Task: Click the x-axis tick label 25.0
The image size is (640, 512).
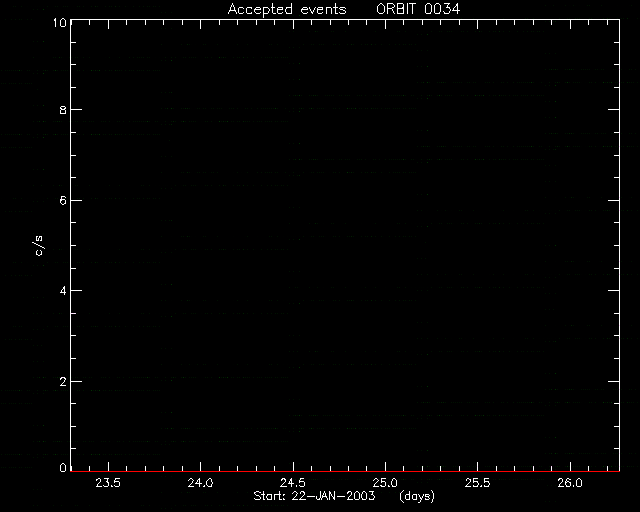Action: (385, 483)
